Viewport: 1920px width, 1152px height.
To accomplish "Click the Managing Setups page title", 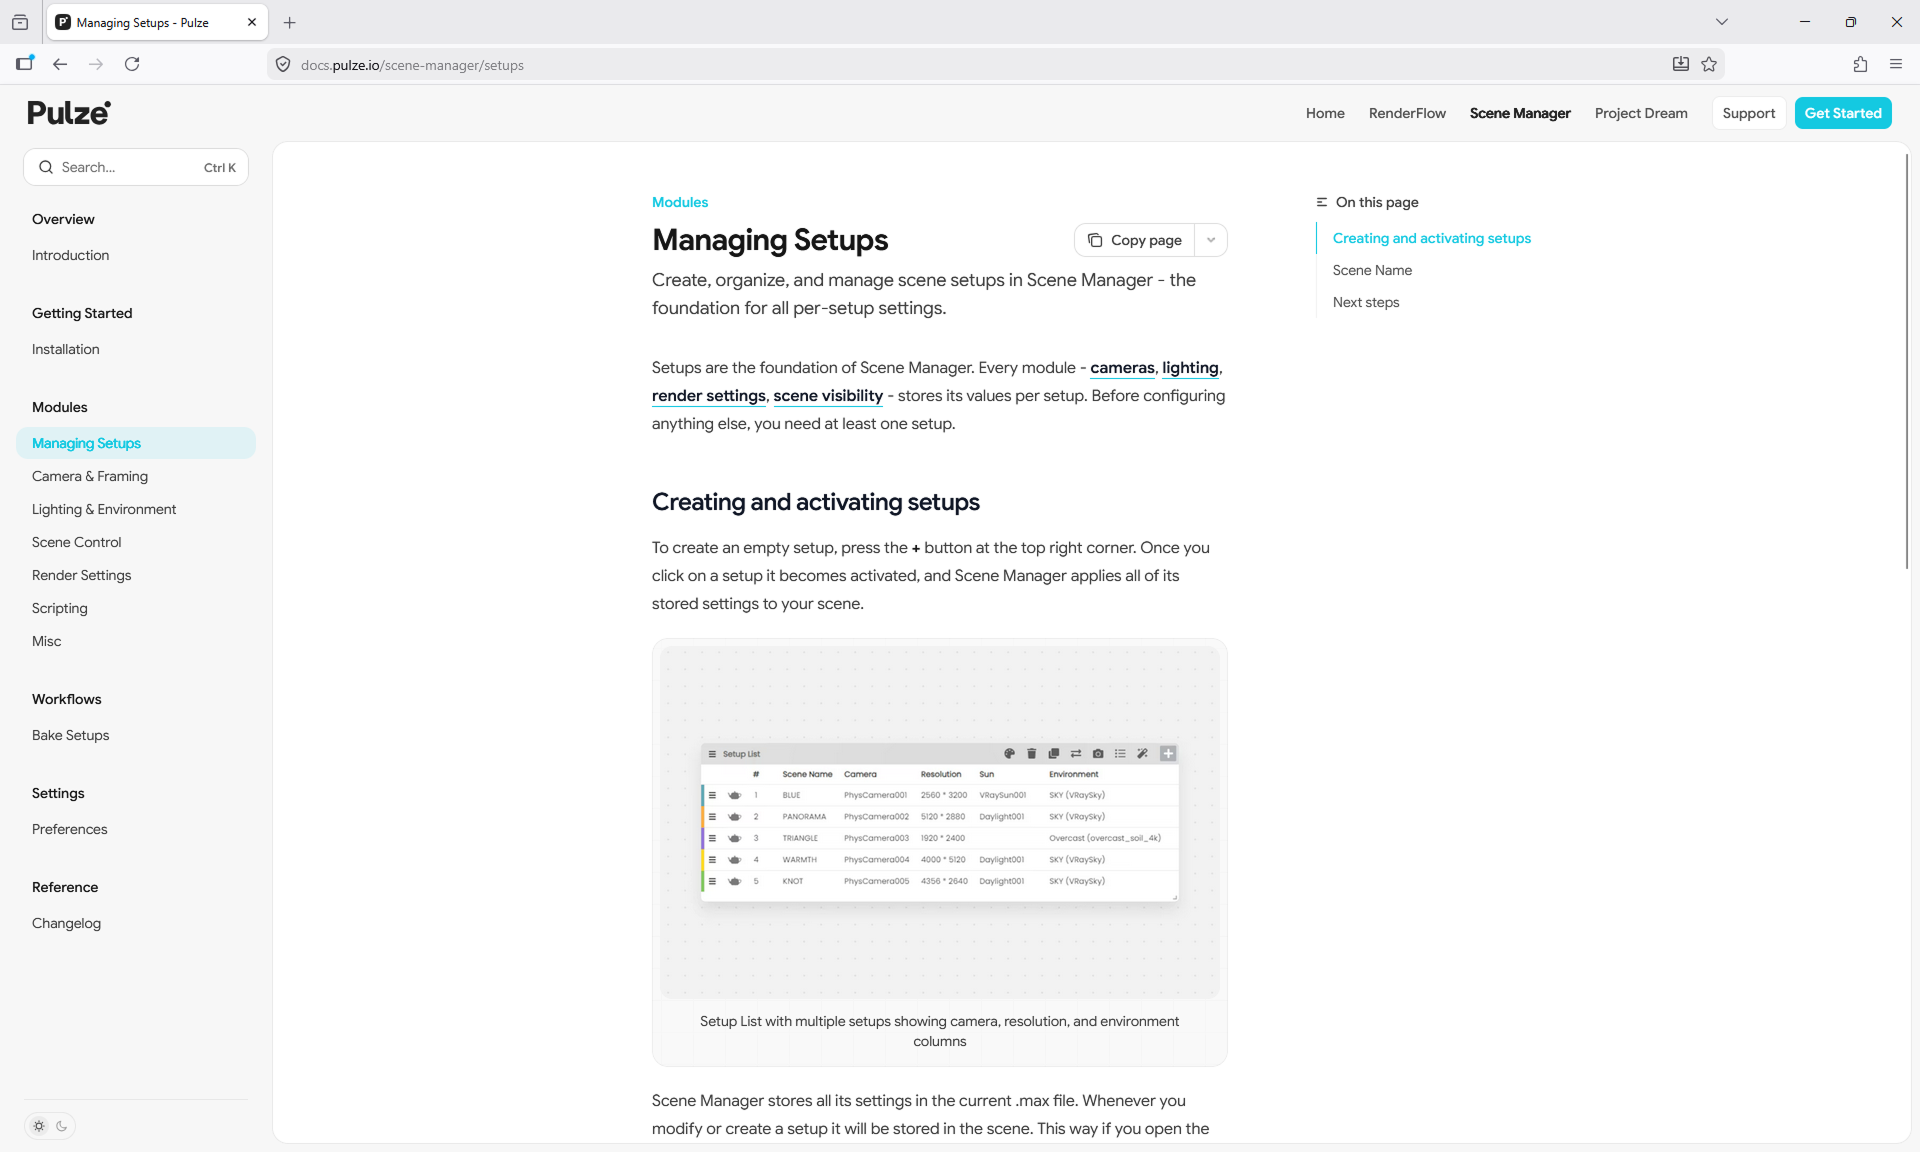I will [770, 240].
